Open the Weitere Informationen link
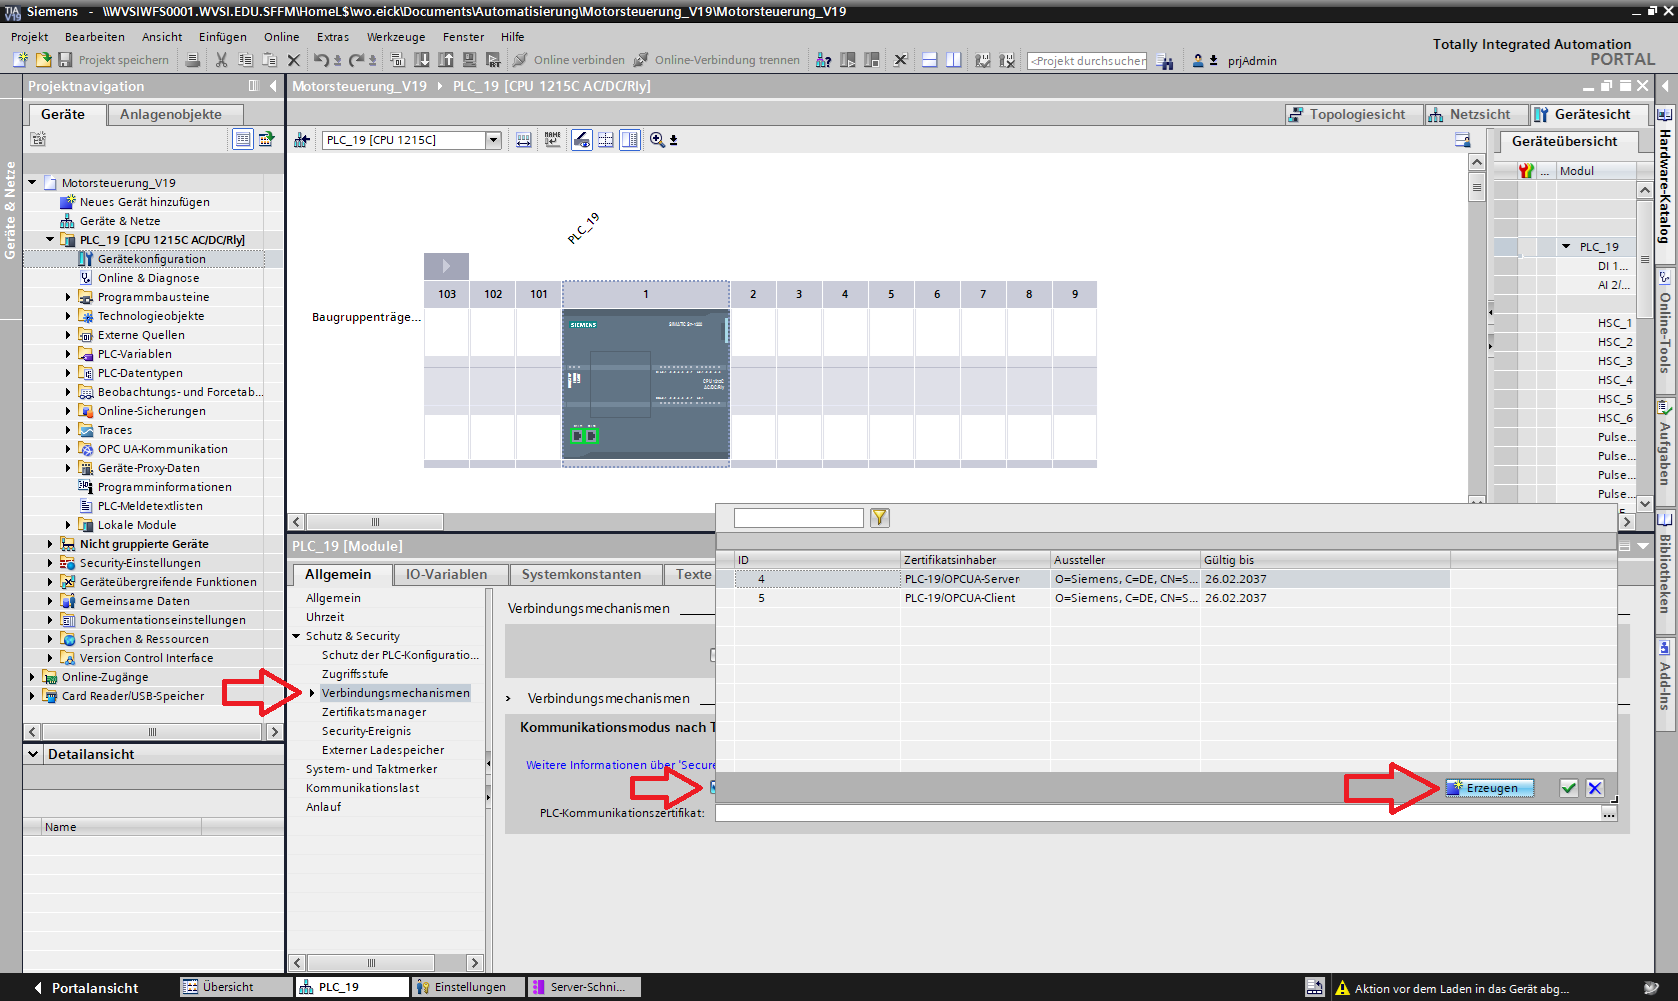 pos(621,765)
